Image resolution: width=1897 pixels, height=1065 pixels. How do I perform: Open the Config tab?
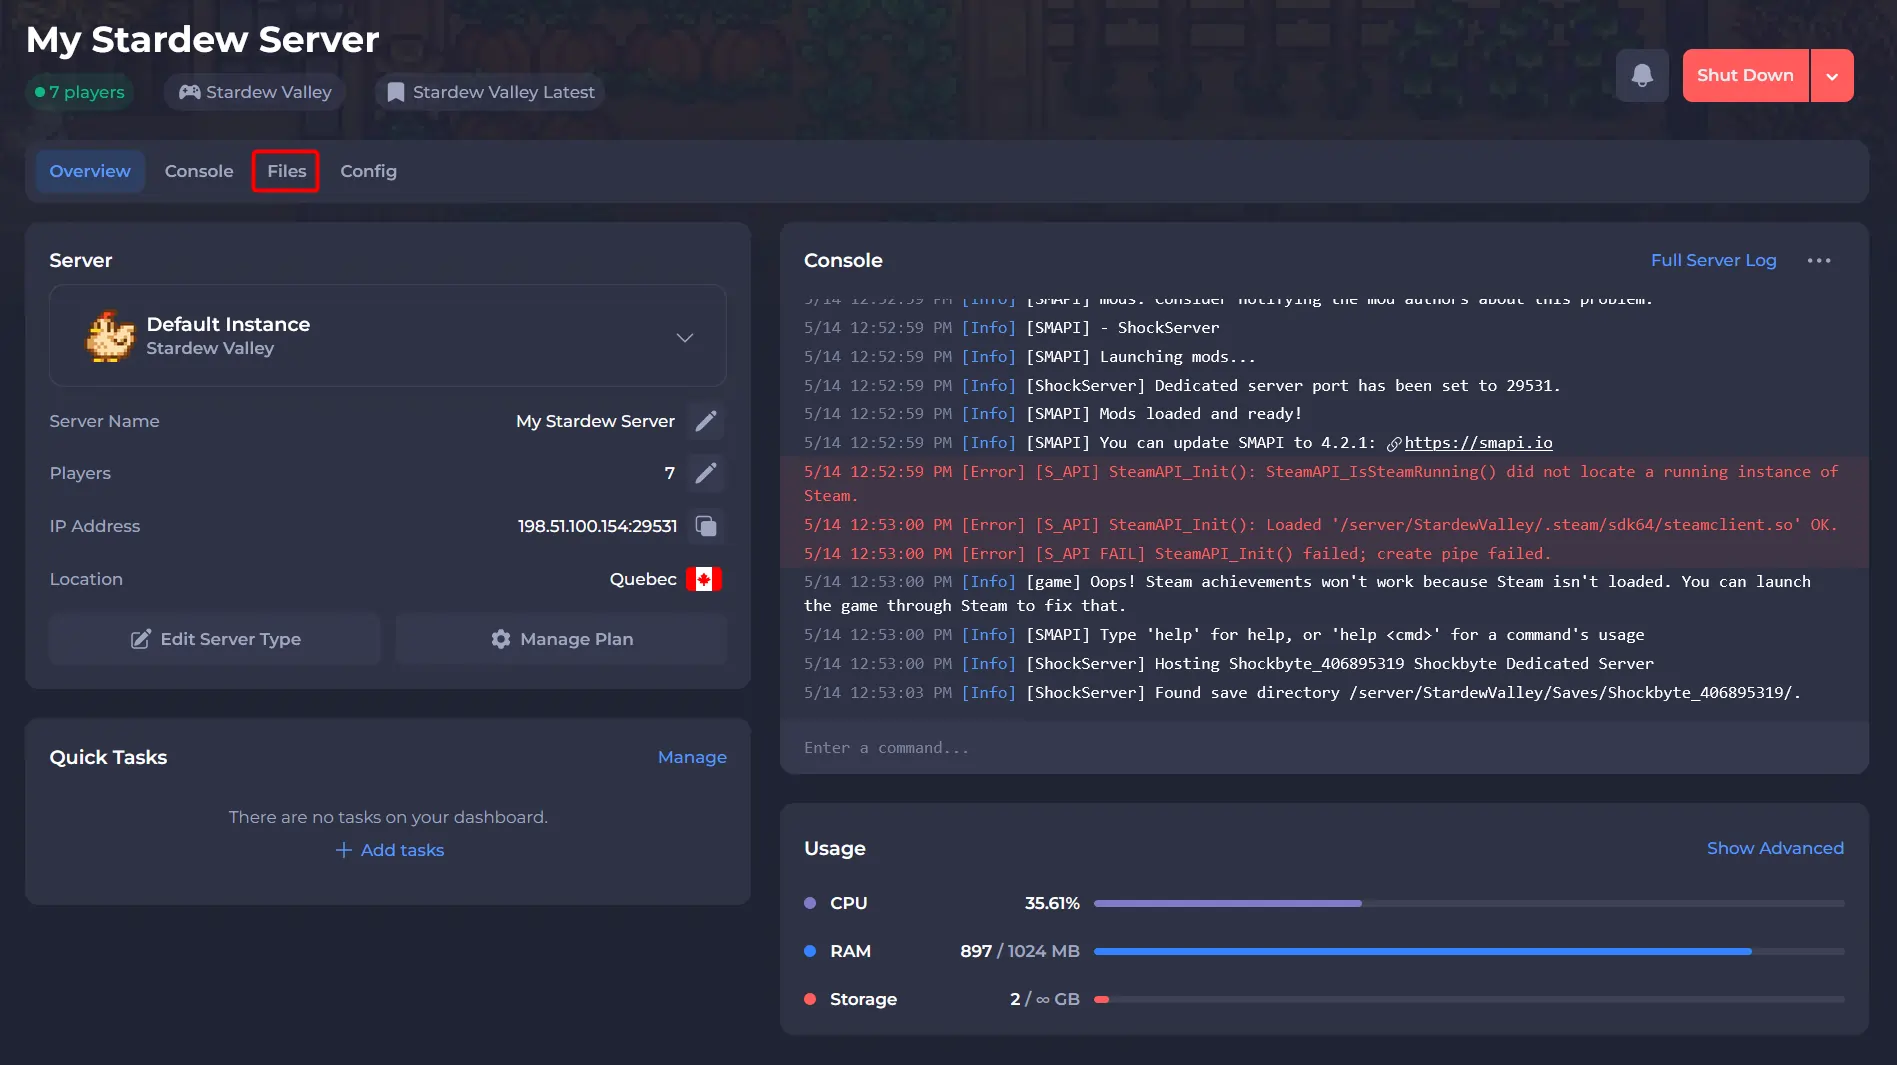point(368,171)
